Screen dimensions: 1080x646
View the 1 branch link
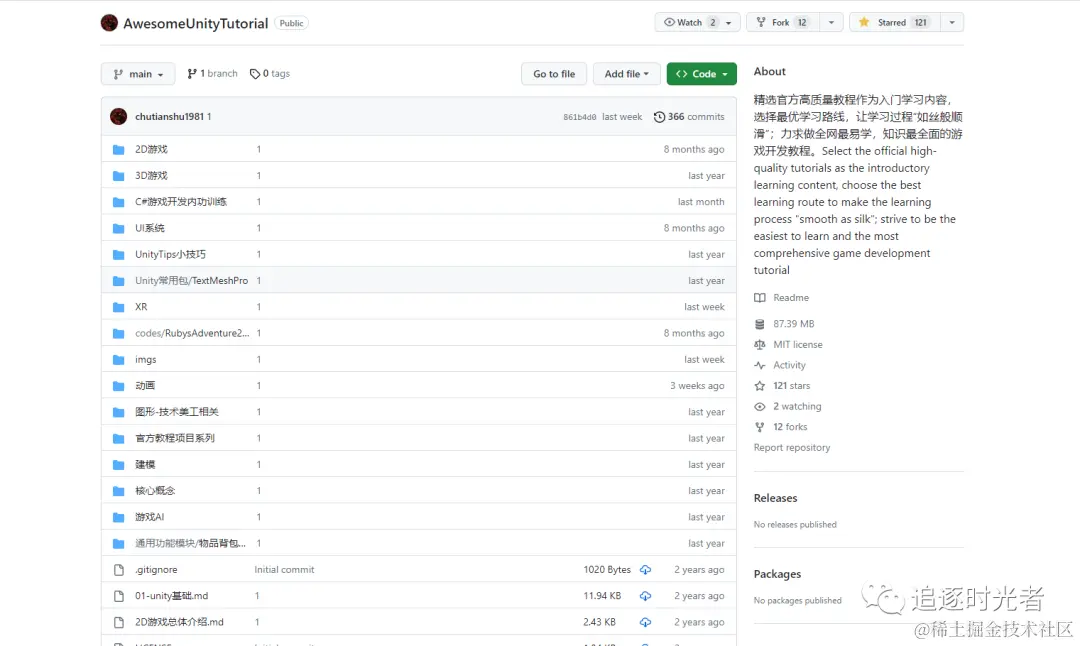[x=212, y=74]
